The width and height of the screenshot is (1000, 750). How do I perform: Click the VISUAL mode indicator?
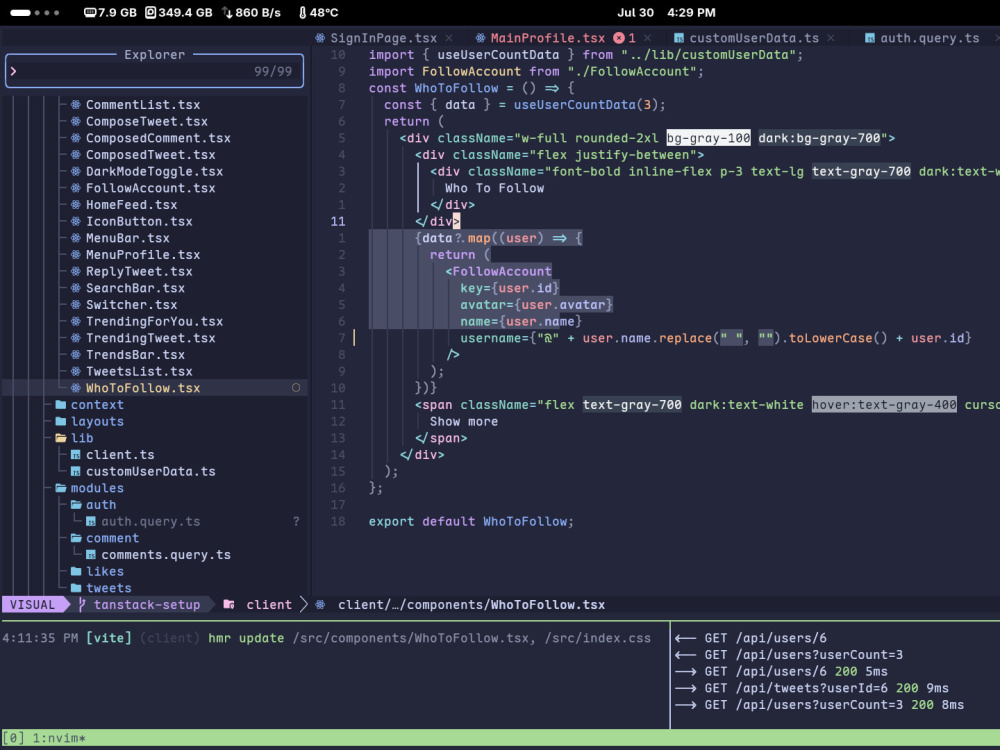click(x=33, y=605)
